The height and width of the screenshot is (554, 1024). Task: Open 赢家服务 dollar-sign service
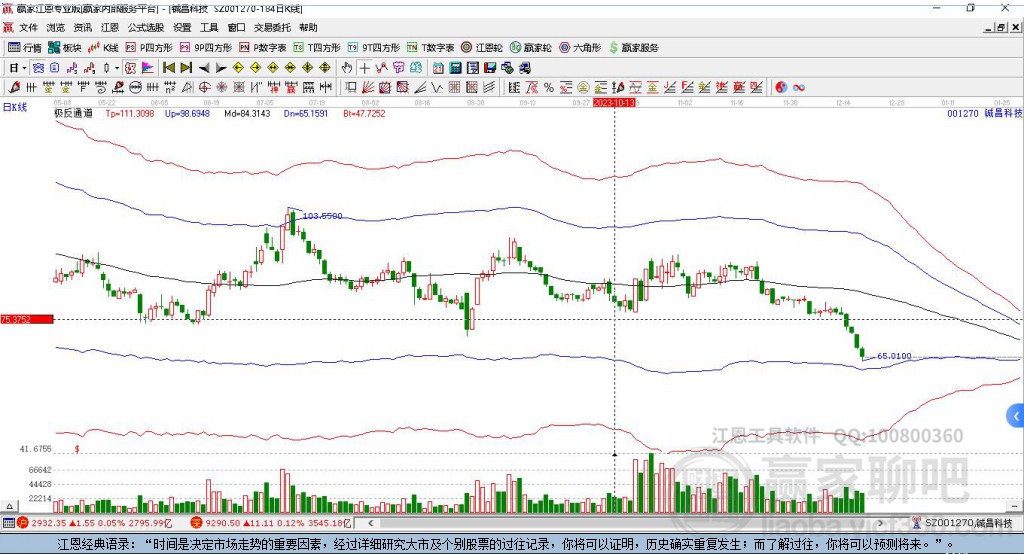(x=633, y=48)
